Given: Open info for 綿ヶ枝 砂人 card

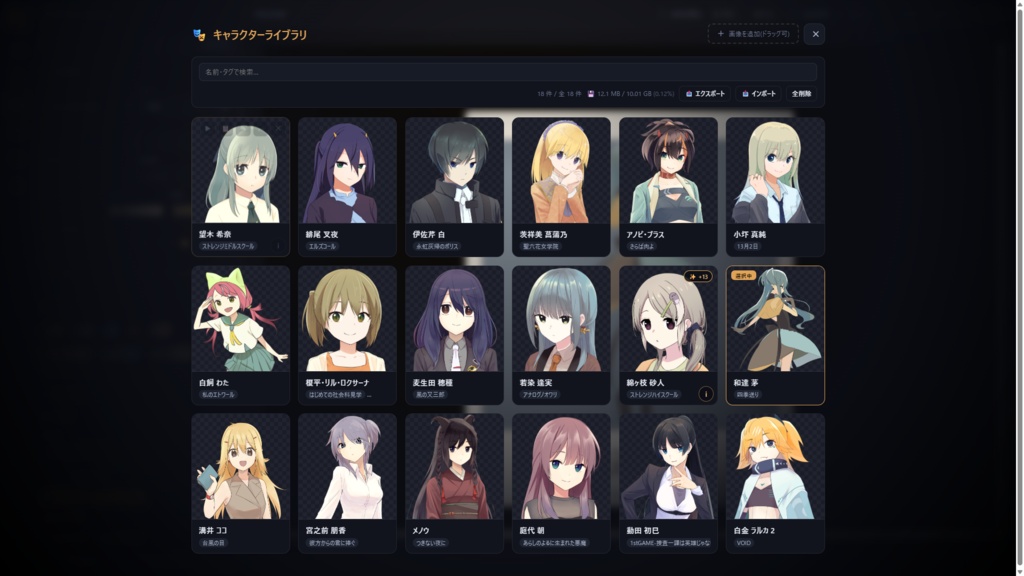Looking at the screenshot, I should [705, 394].
